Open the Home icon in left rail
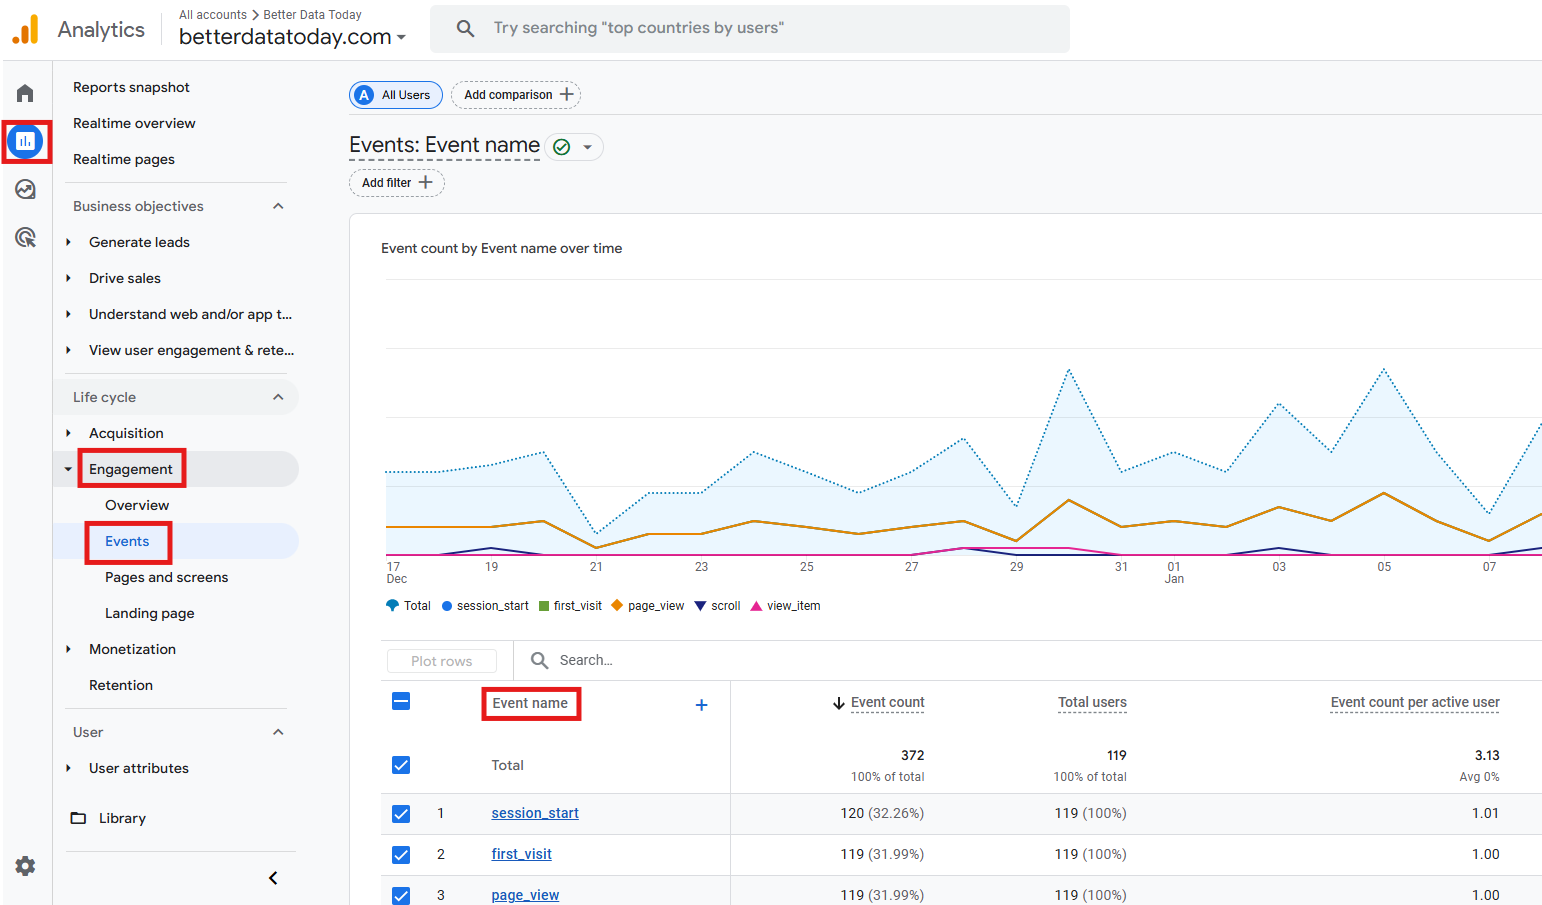The image size is (1542, 905). [x=25, y=93]
